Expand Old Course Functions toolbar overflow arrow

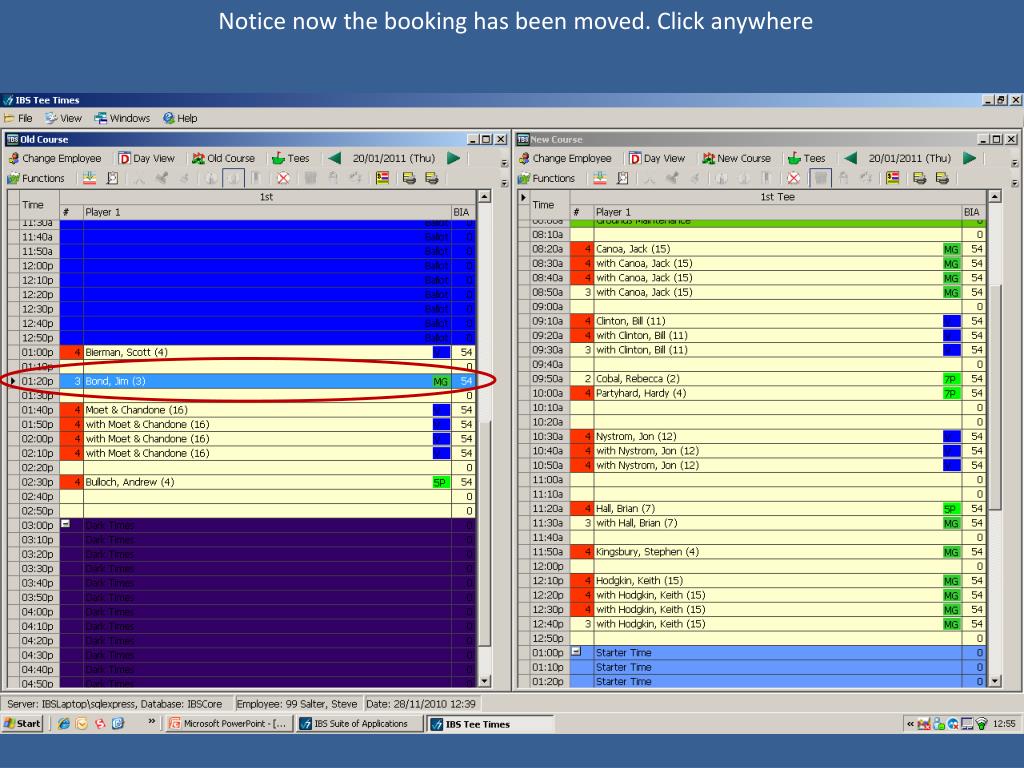[x=504, y=183]
